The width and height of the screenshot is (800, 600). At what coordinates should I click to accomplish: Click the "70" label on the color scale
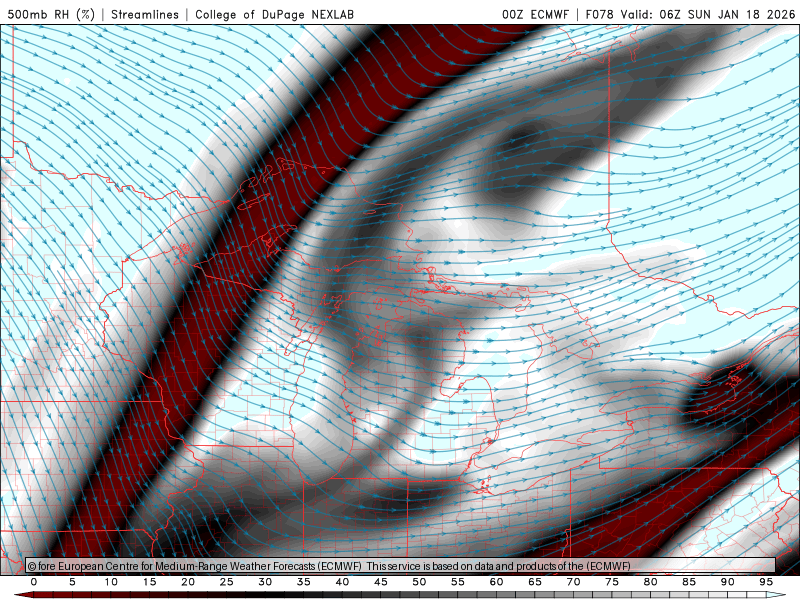[x=573, y=582]
